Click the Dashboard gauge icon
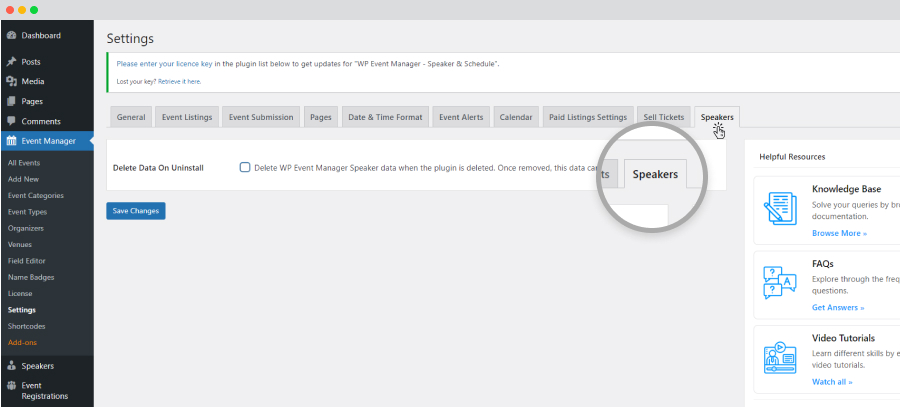 11,36
